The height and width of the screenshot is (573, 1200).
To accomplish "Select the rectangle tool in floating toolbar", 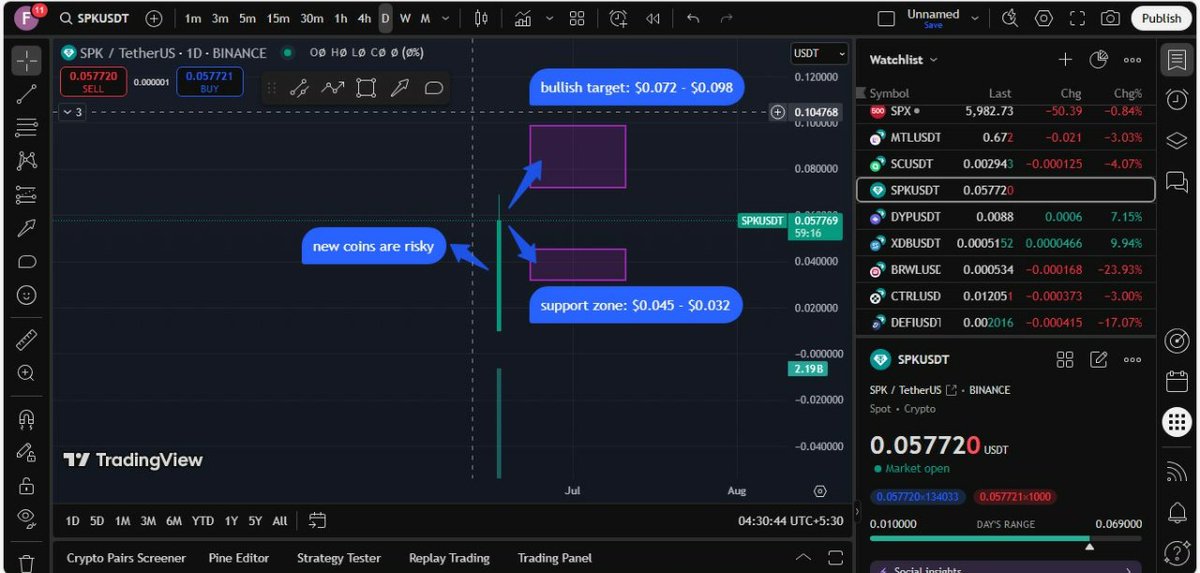I will pos(366,88).
